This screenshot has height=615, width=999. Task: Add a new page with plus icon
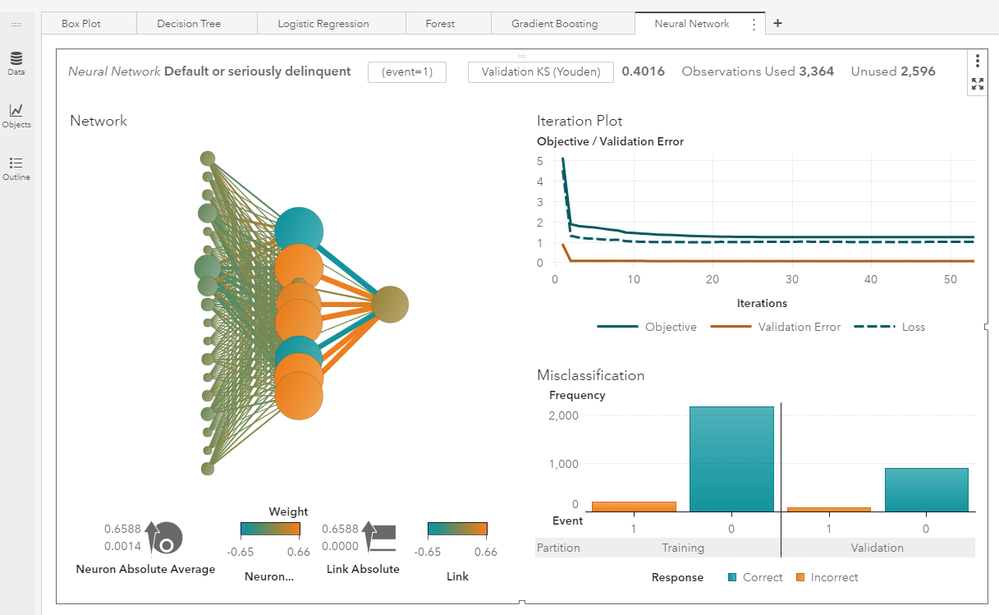[x=778, y=23]
